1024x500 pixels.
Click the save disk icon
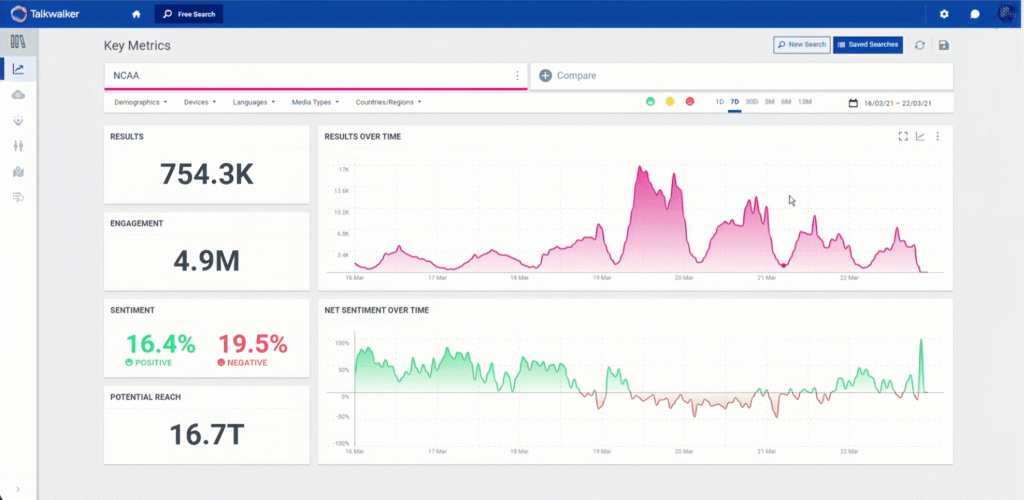coord(944,45)
